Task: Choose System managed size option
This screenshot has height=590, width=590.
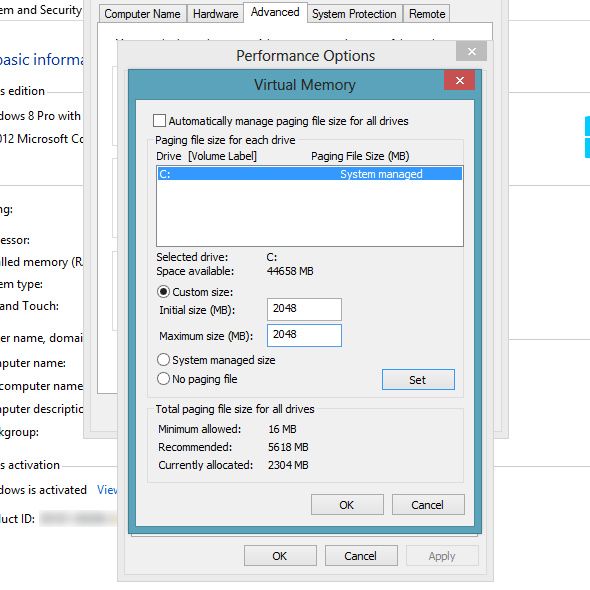Action: [x=163, y=360]
